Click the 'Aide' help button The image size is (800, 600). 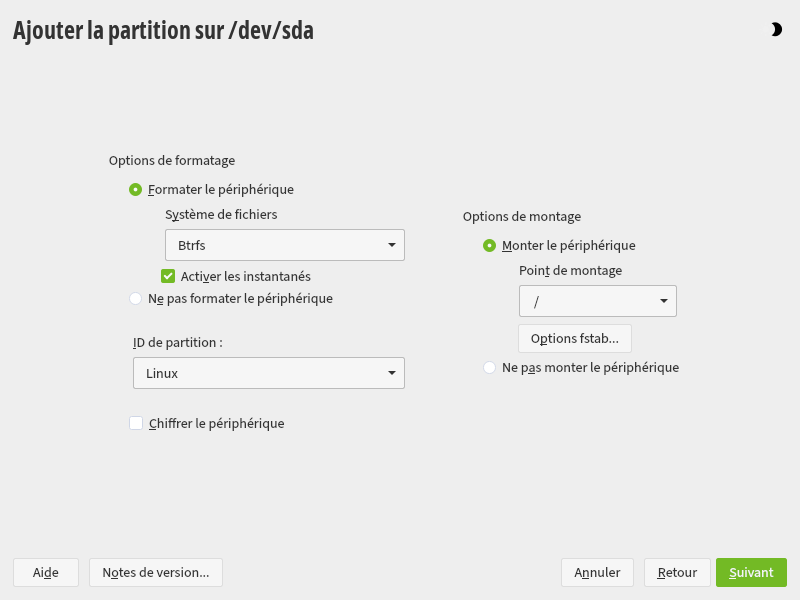pyautogui.click(x=45, y=572)
